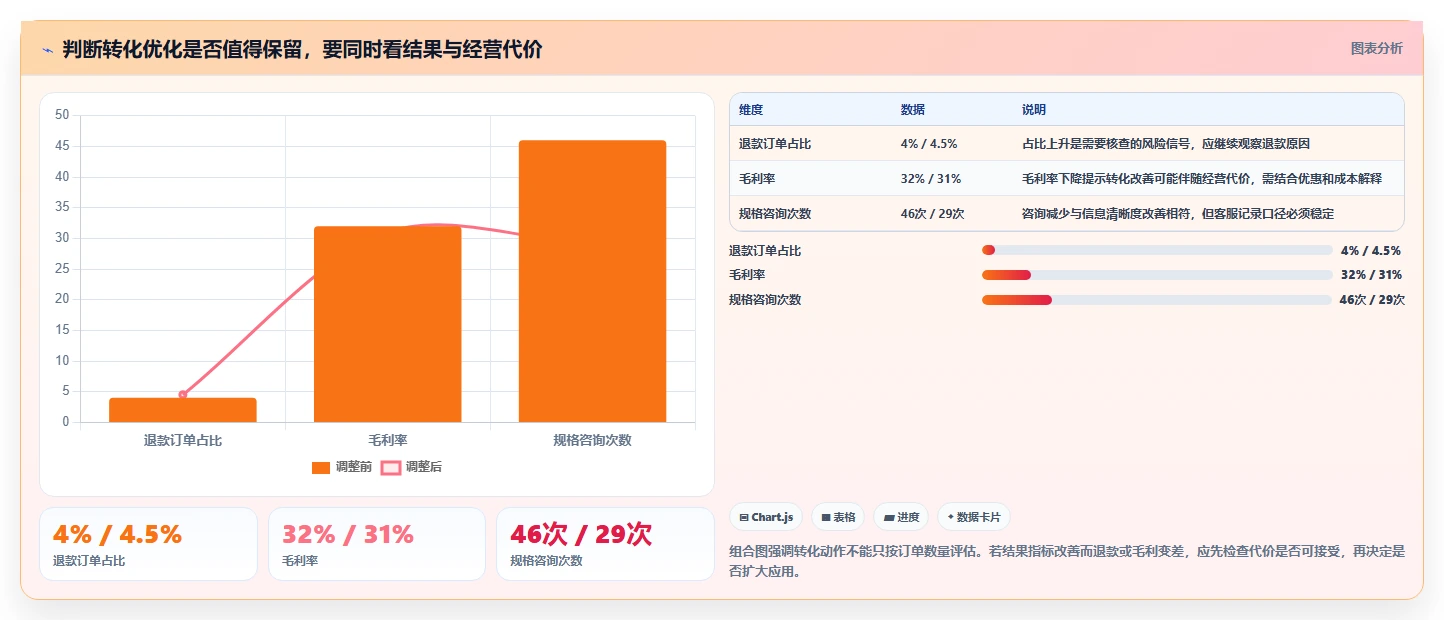
Task: Click the pink line data point
Action: [x=183, y=395]
